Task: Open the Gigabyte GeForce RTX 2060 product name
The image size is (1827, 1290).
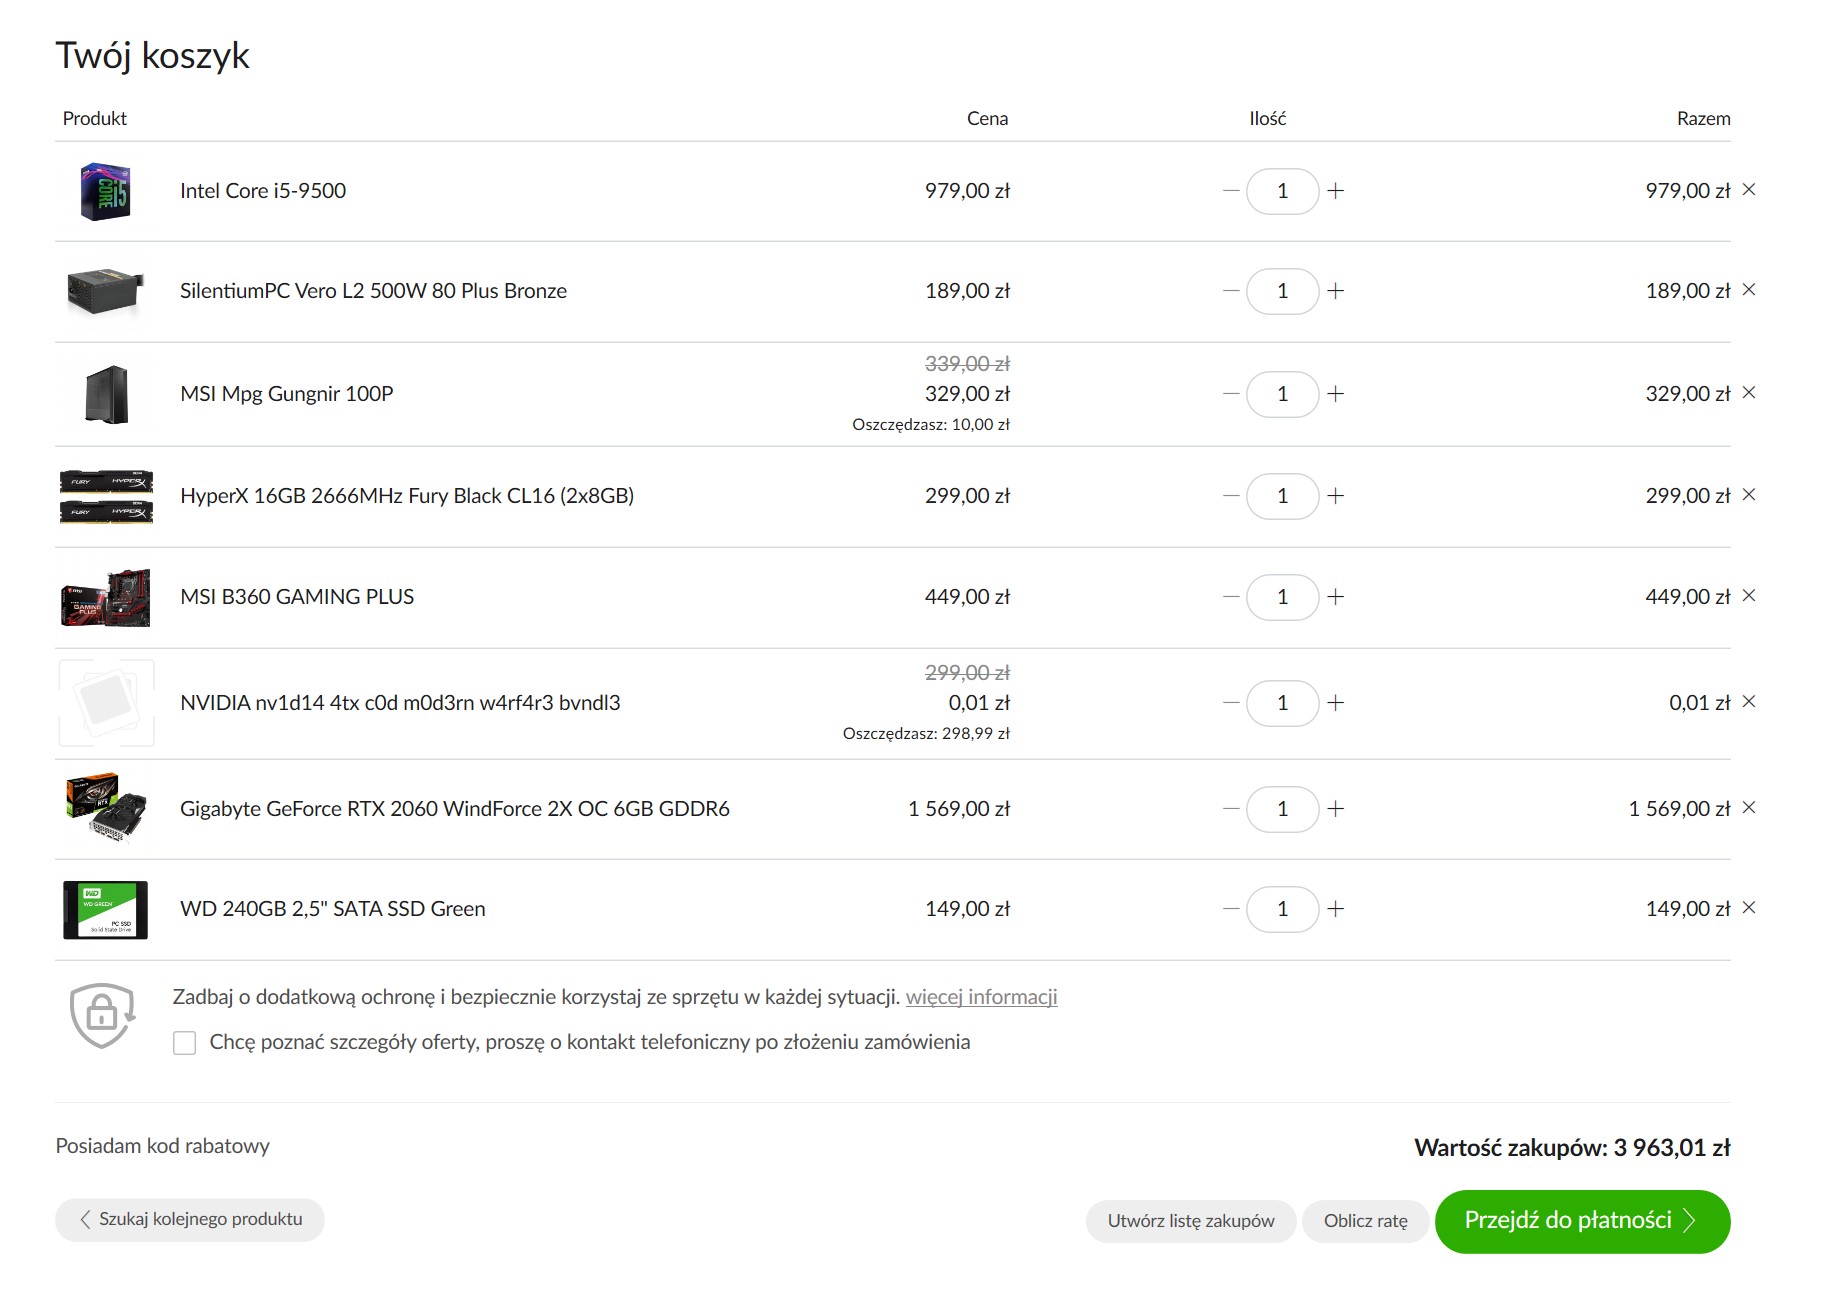Action: [x=455, y=809]
